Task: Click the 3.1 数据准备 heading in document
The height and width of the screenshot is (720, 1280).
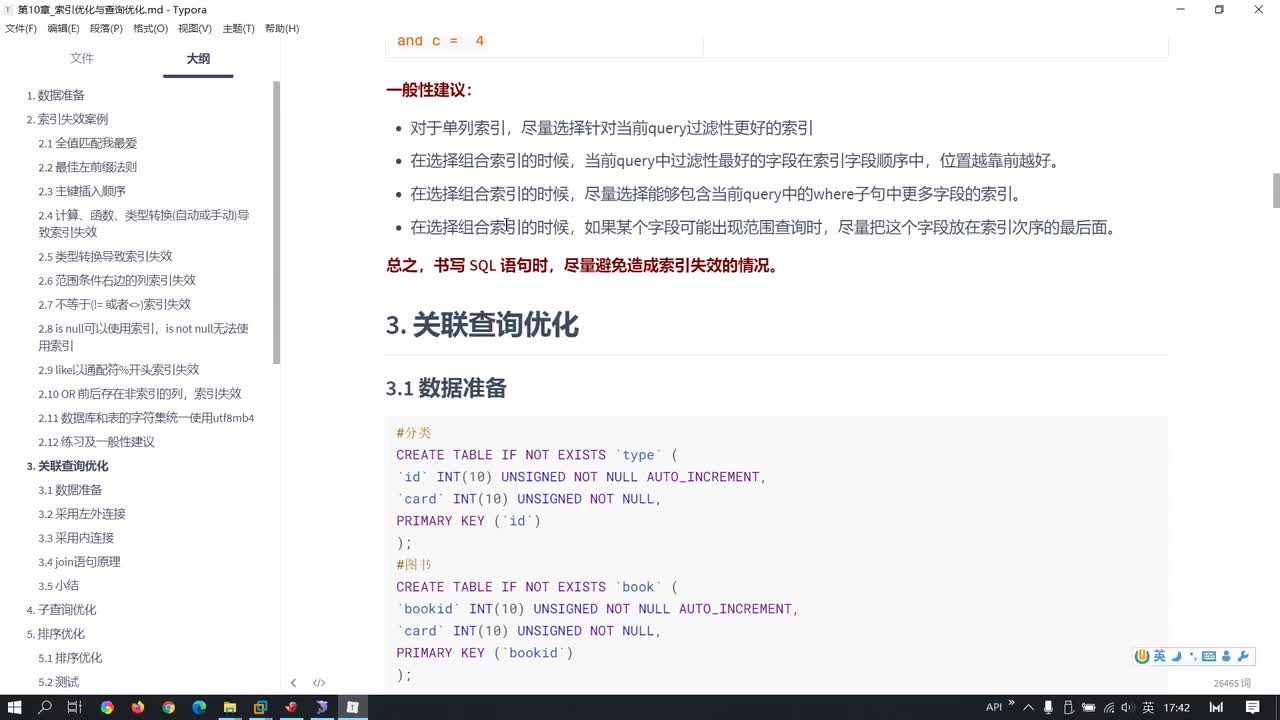Action: 446,388
